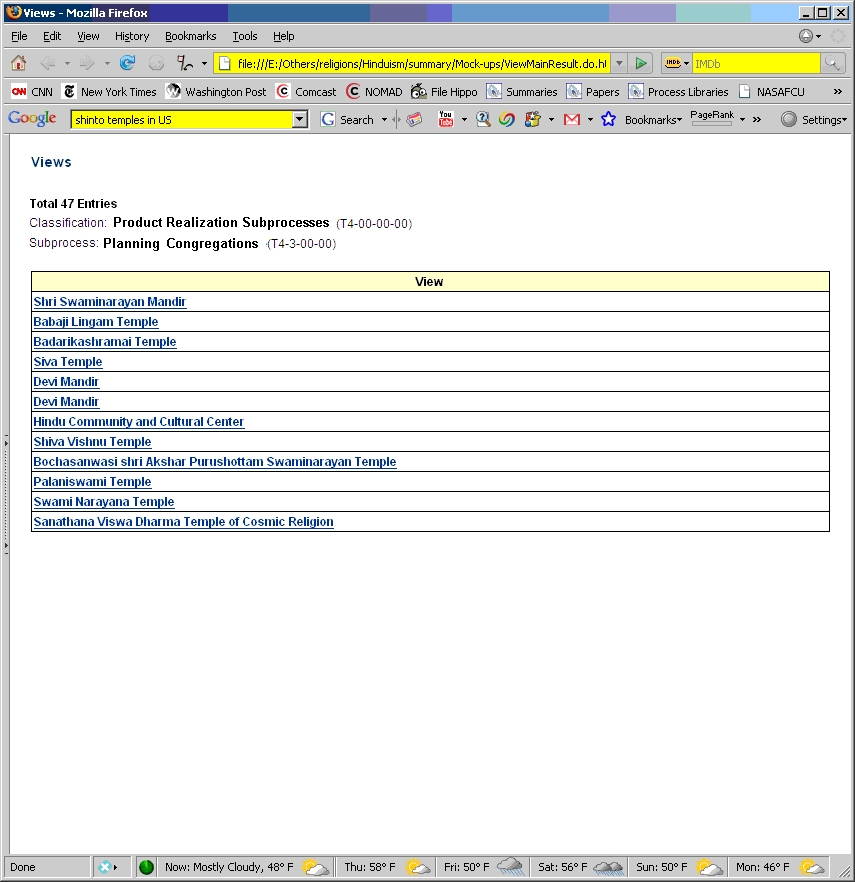
Task: Open the Gmail icon dropdown arrow
Action: click(x=590, y=120)
